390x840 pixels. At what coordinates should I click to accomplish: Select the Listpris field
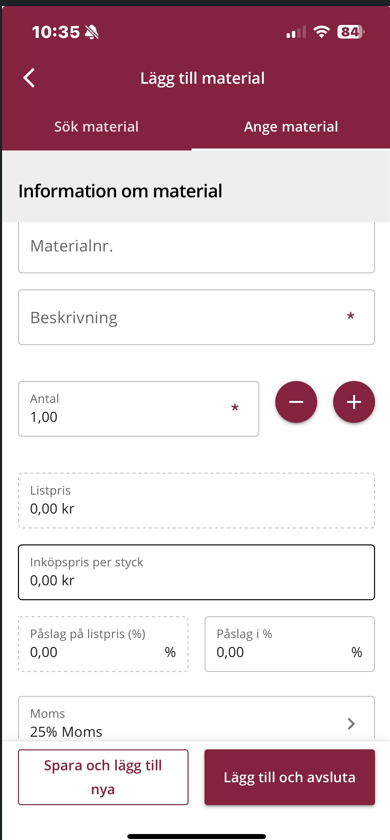click(x=197, y=500)
